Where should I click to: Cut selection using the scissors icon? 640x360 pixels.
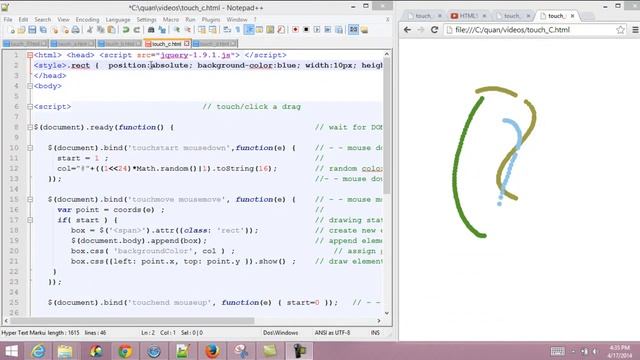pyautogui.click(x=89, y=30)
